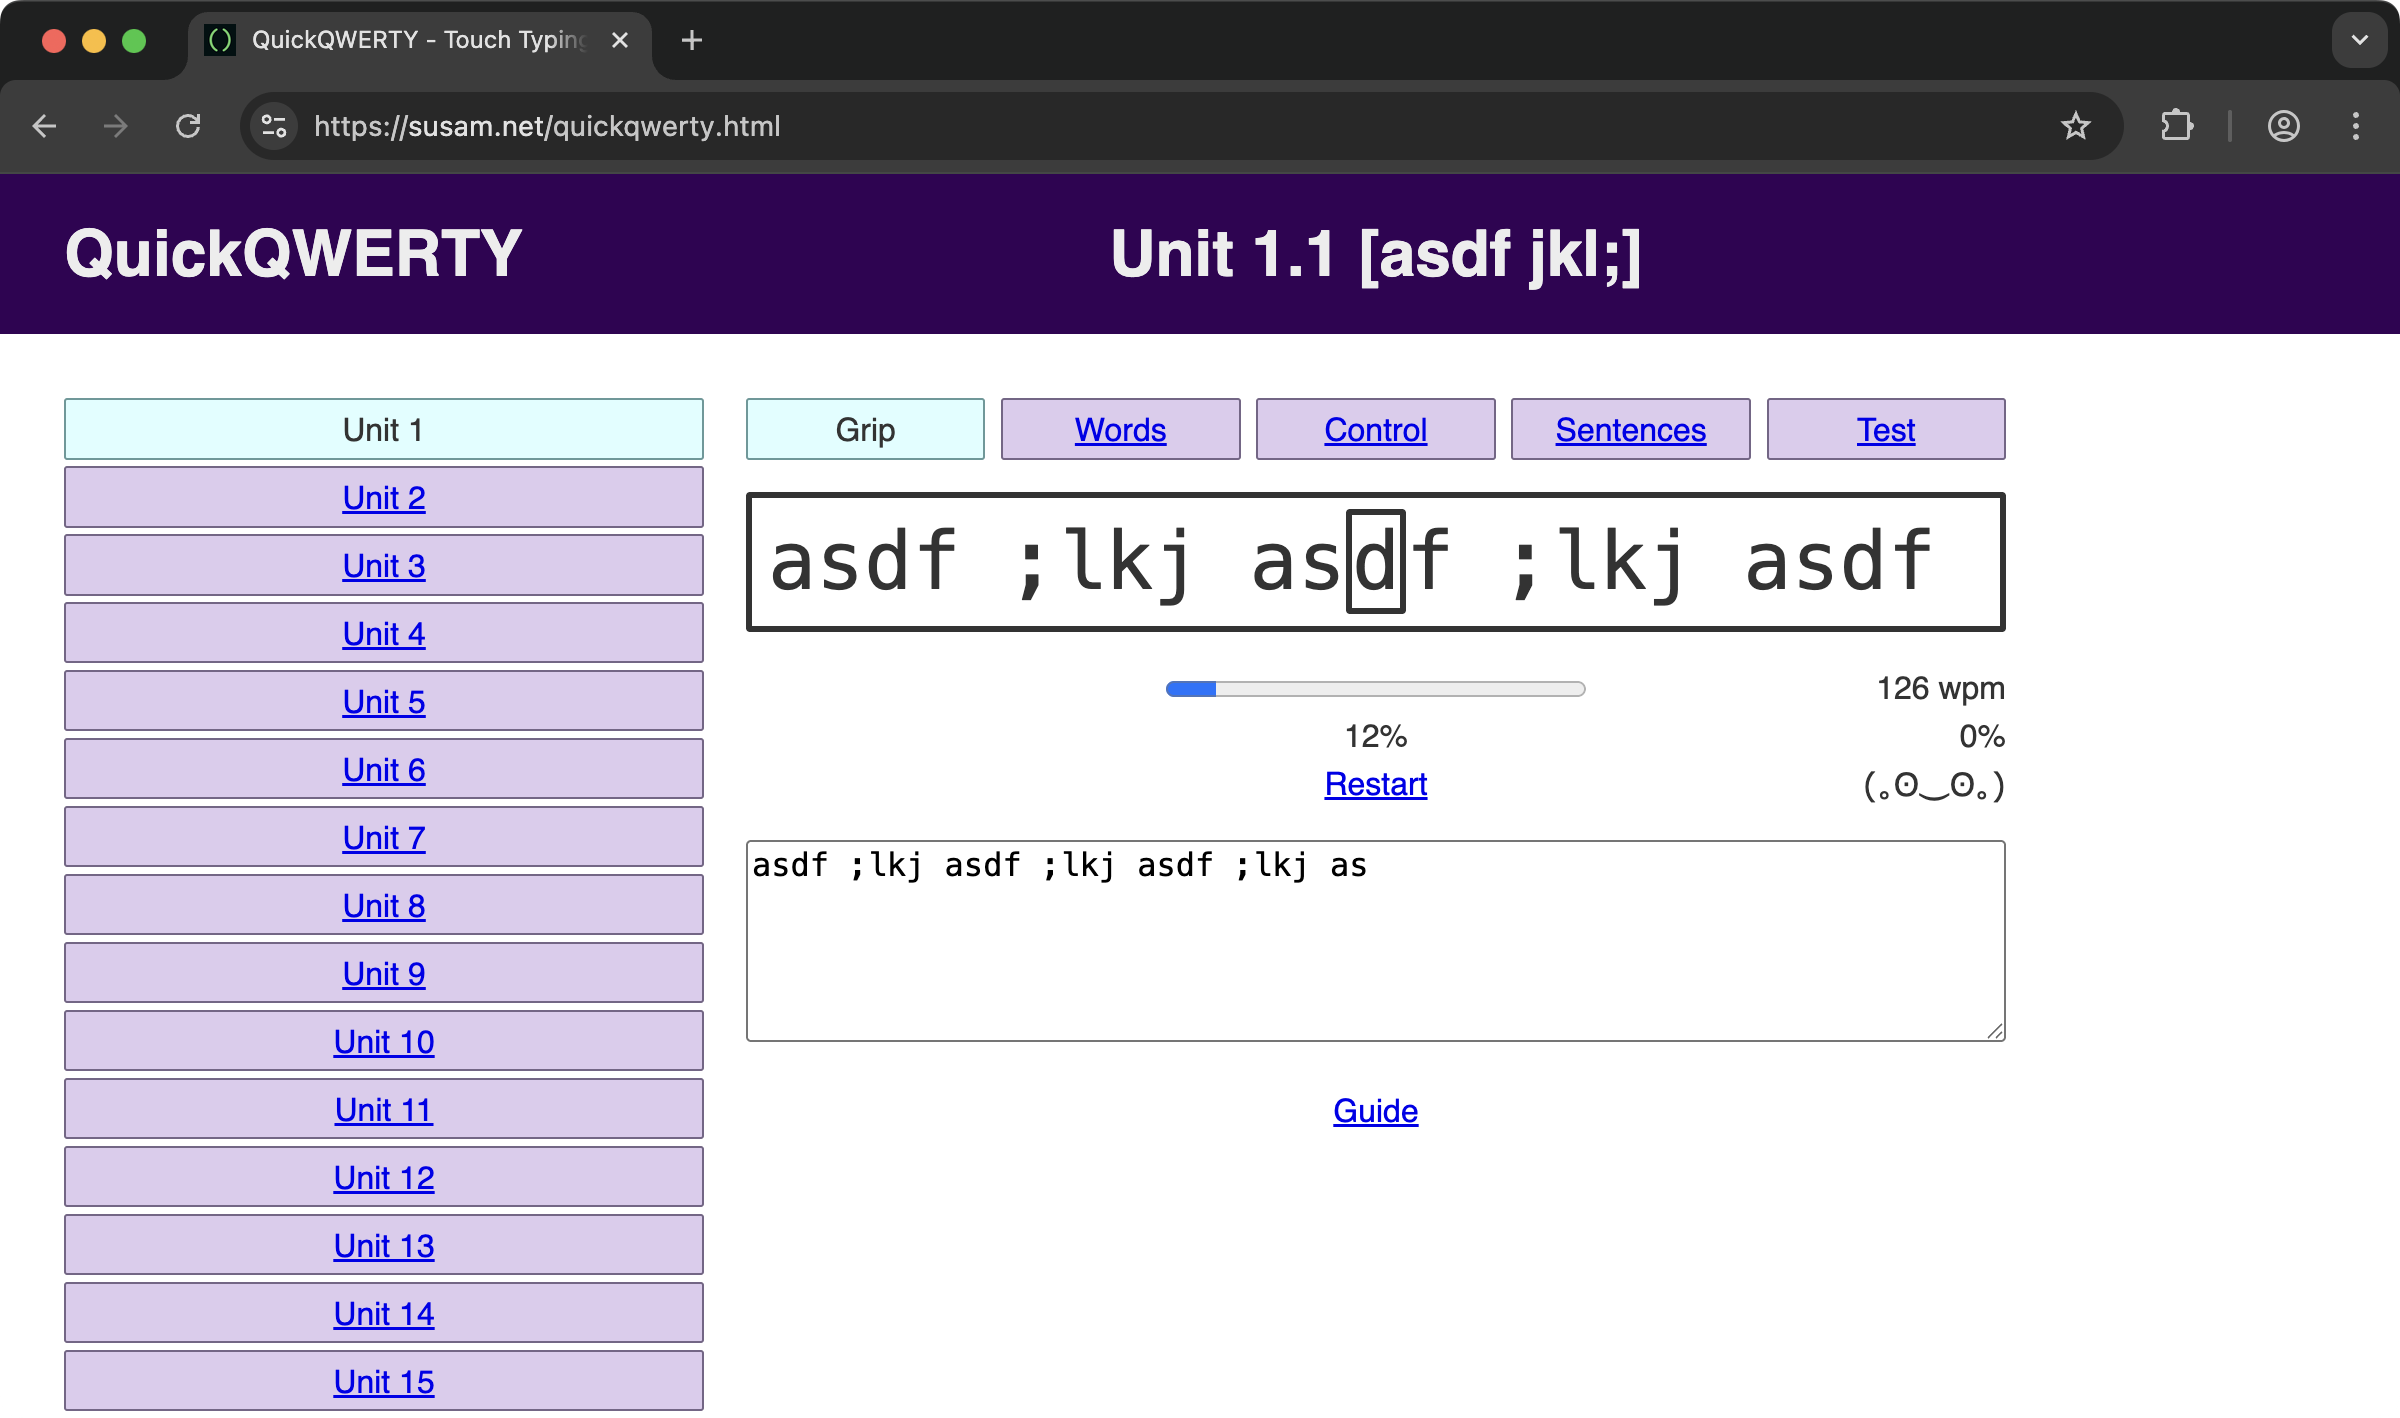The height and width of the screenshot is (1418, 2400).
Task: Switch to the Test subunit
Action: click(1886, 430)
